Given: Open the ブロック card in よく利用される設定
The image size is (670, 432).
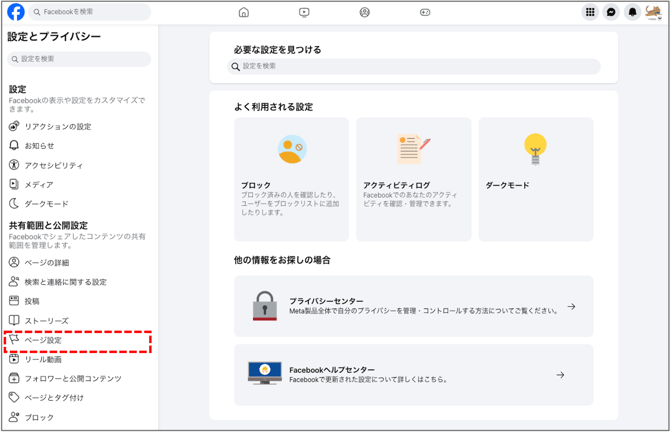Looking at the screenshot, I should click(x=291, y=179).
